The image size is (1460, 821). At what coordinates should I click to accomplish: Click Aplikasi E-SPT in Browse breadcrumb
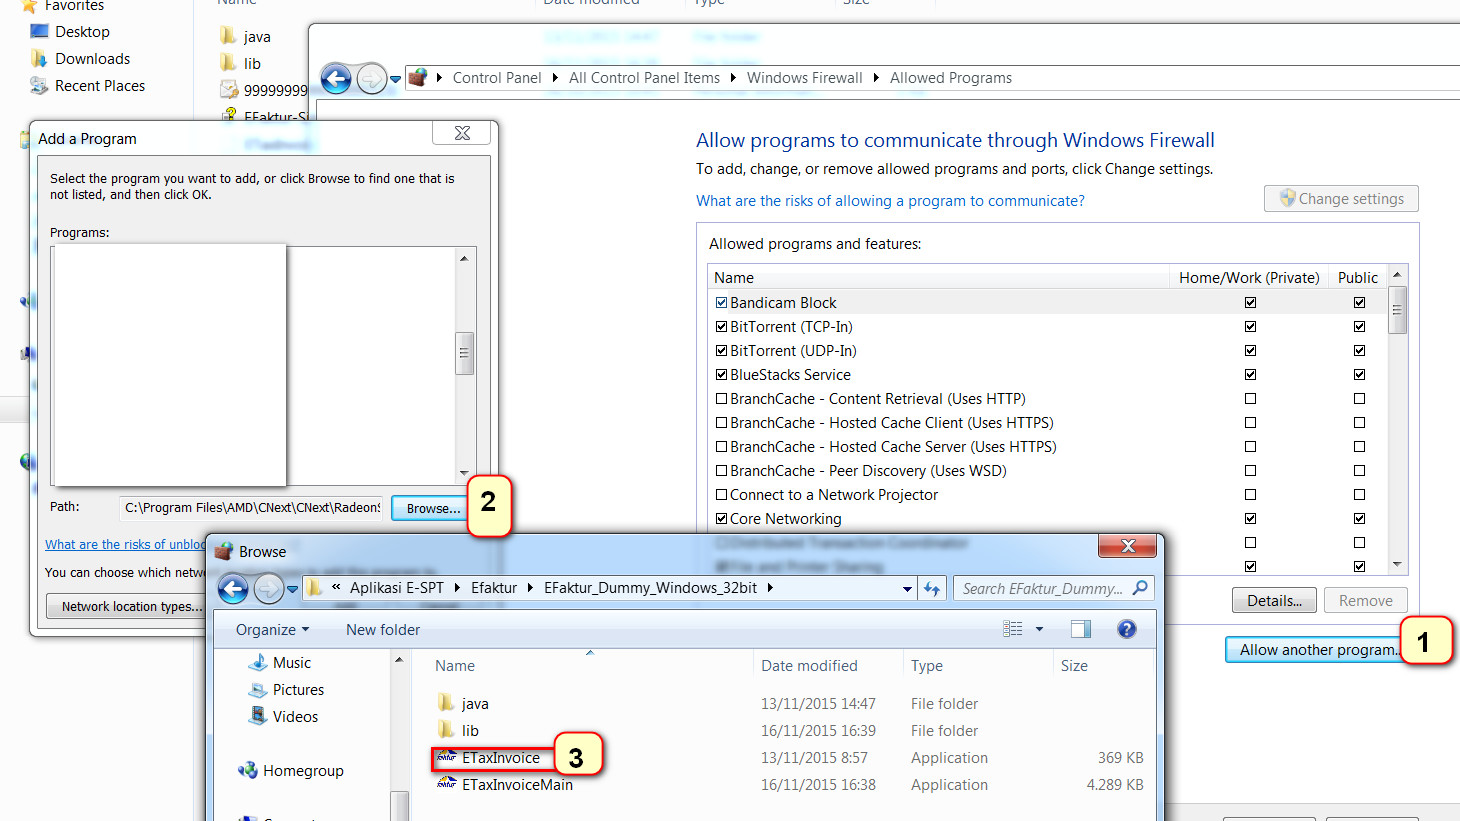point(397,588)
